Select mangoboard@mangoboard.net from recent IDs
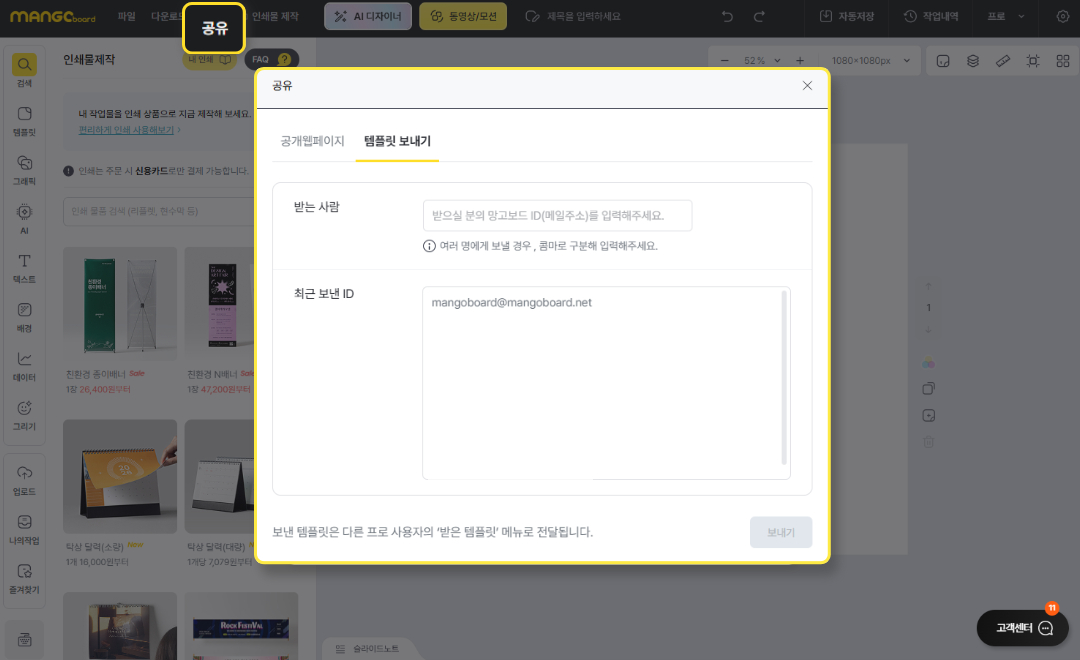1080x660 pixels. point(511,302)
